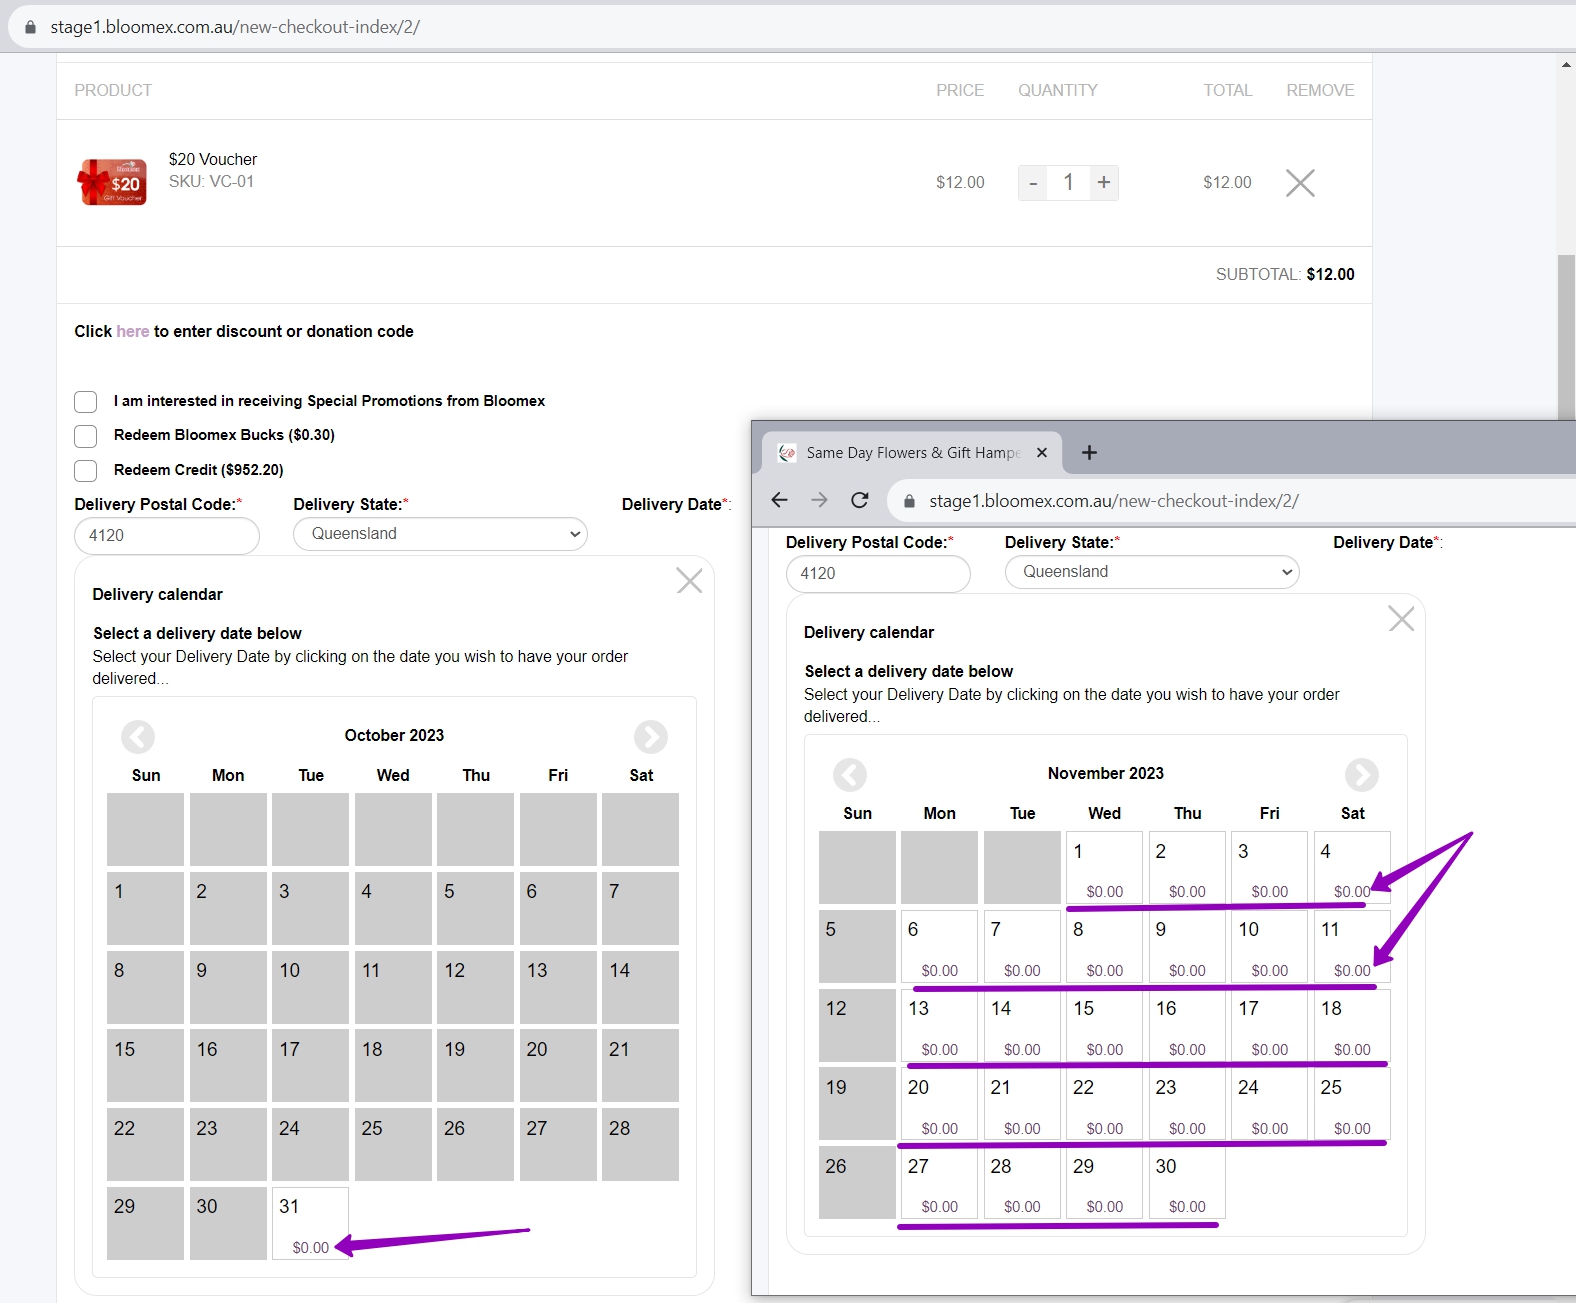Click next month arrow in November calendar
Image resolution: width=1576 pixels, height=1303 pixels.
tap(1361, 775)
